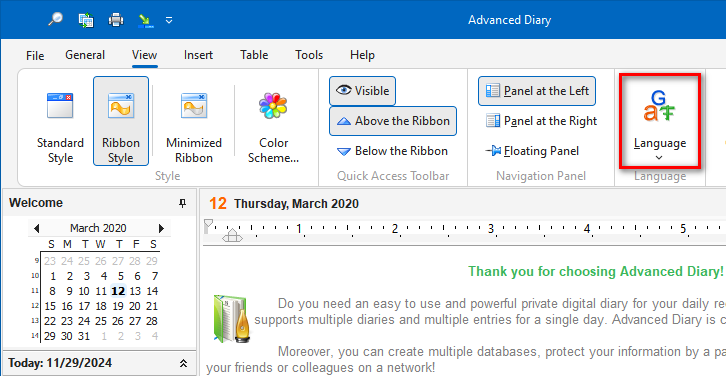The height and width of the screenshot is (376, 726).
Task: Open the Color Scheme chooser
Action: click(273, 121)
